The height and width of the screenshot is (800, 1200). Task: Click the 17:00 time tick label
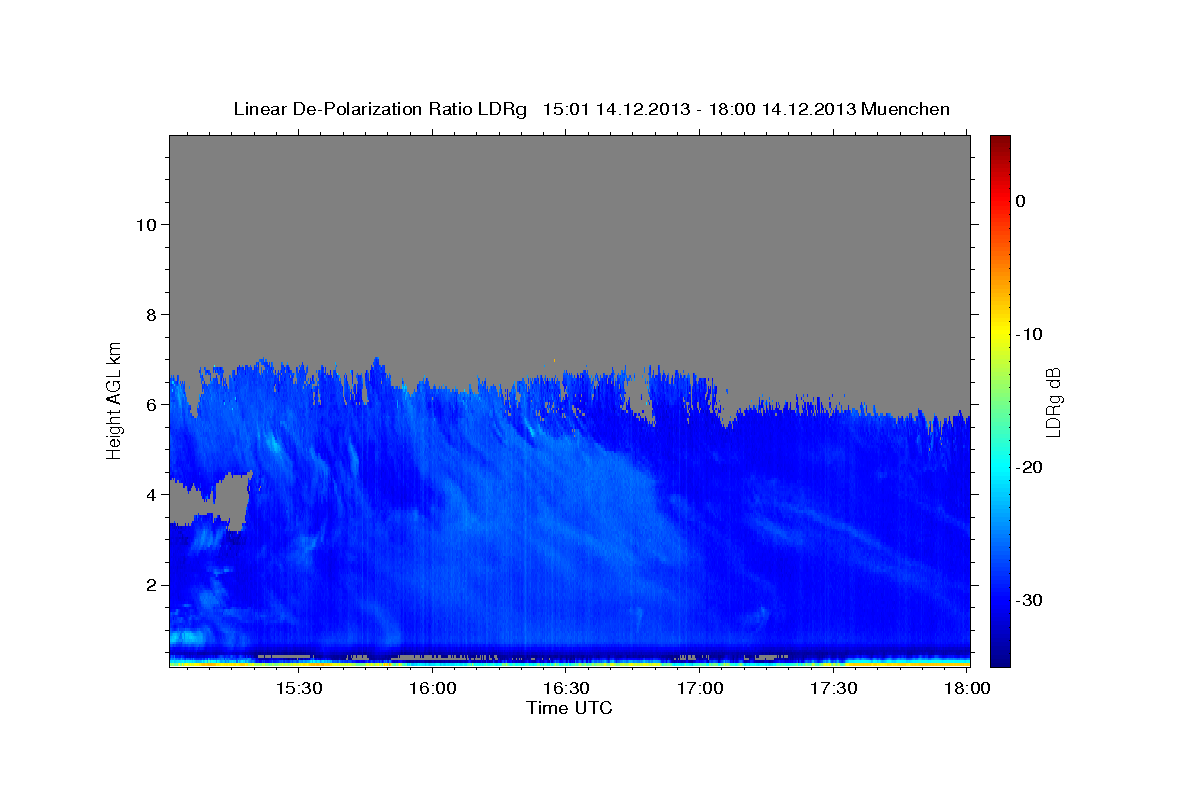click(x=700, y=688)
